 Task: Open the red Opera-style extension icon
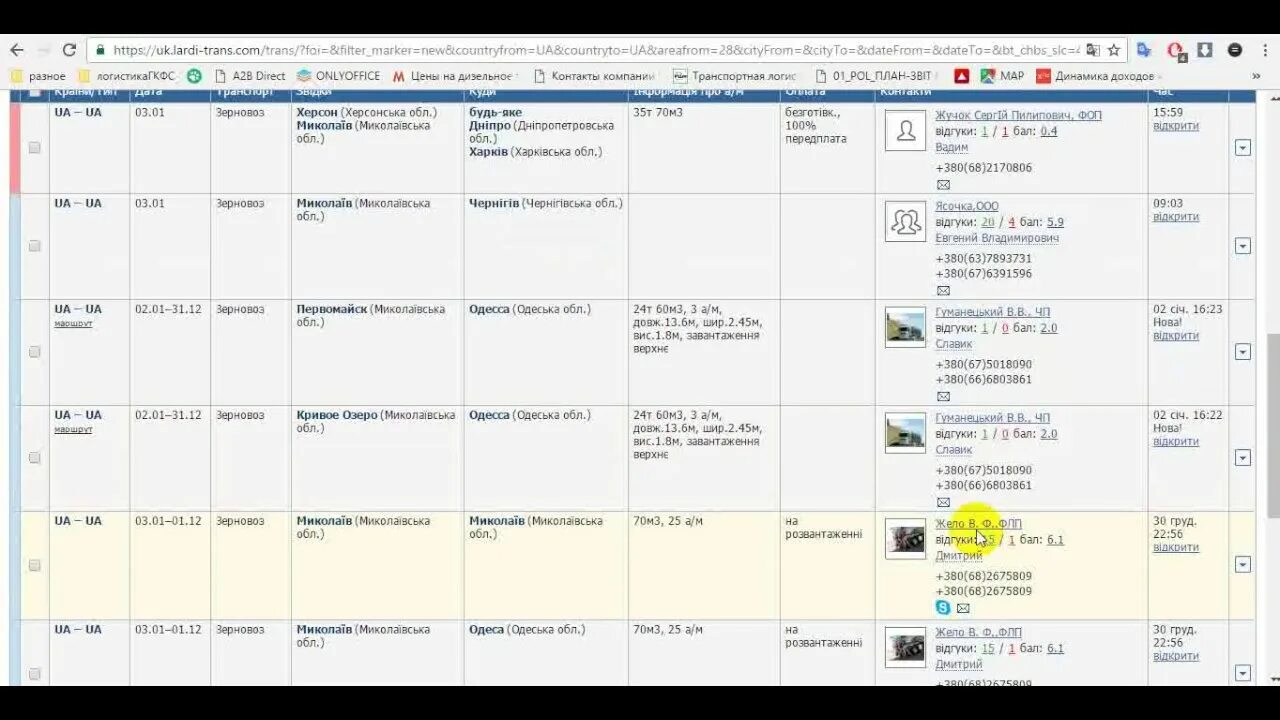[1176, 50]
